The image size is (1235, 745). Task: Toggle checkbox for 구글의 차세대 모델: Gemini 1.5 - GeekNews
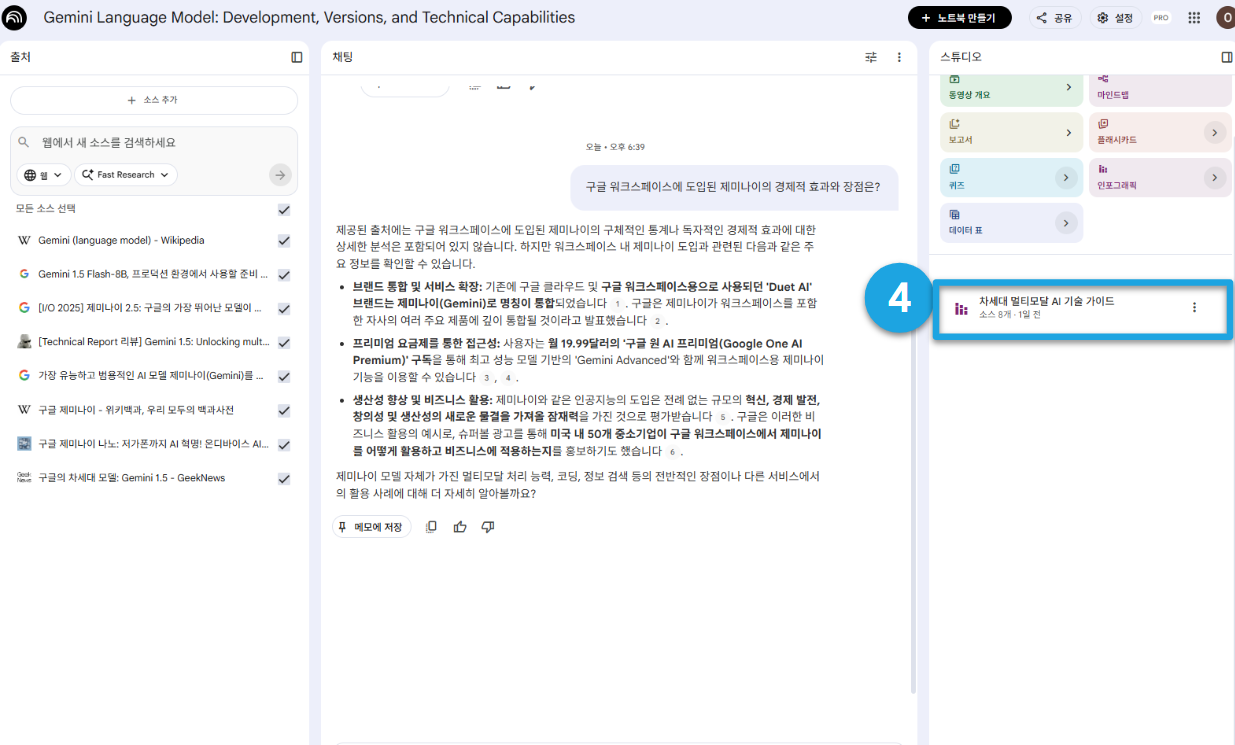pos(284,479)
